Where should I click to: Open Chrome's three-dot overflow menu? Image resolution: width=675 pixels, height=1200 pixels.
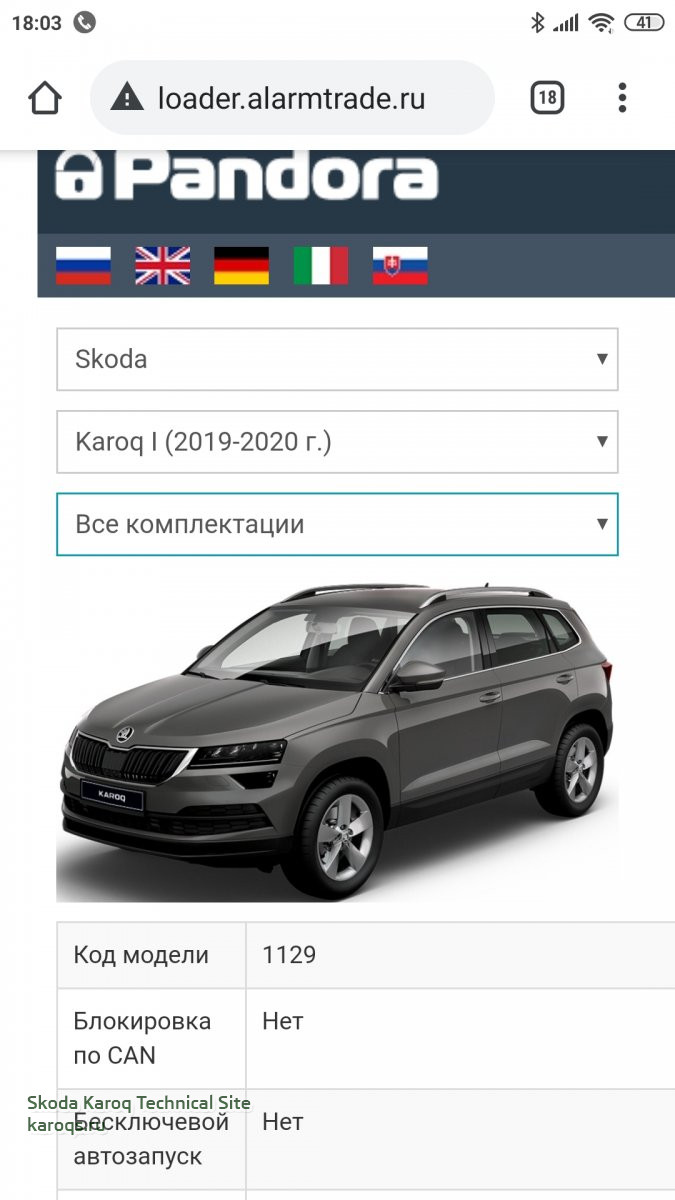[x=622, y=98]
